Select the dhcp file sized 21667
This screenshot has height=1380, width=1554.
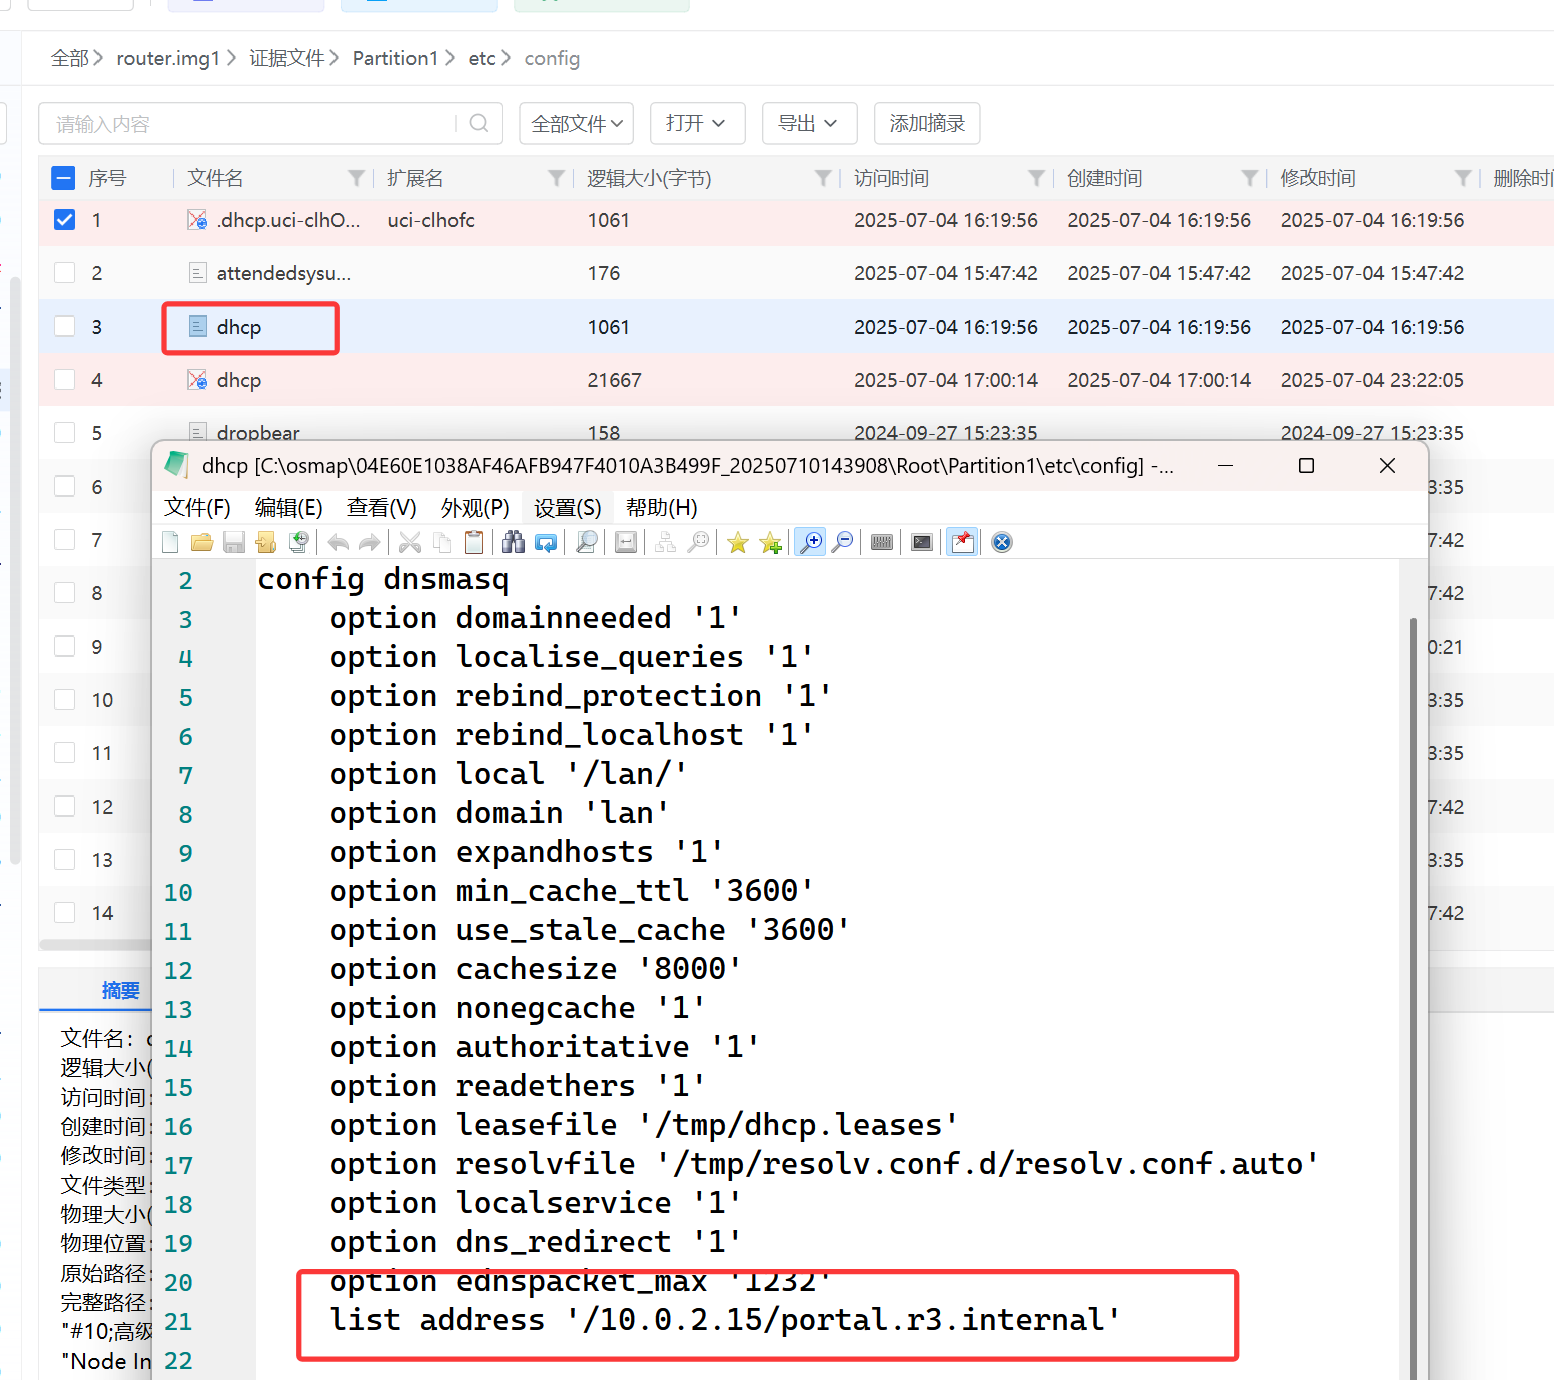[238, 380]
